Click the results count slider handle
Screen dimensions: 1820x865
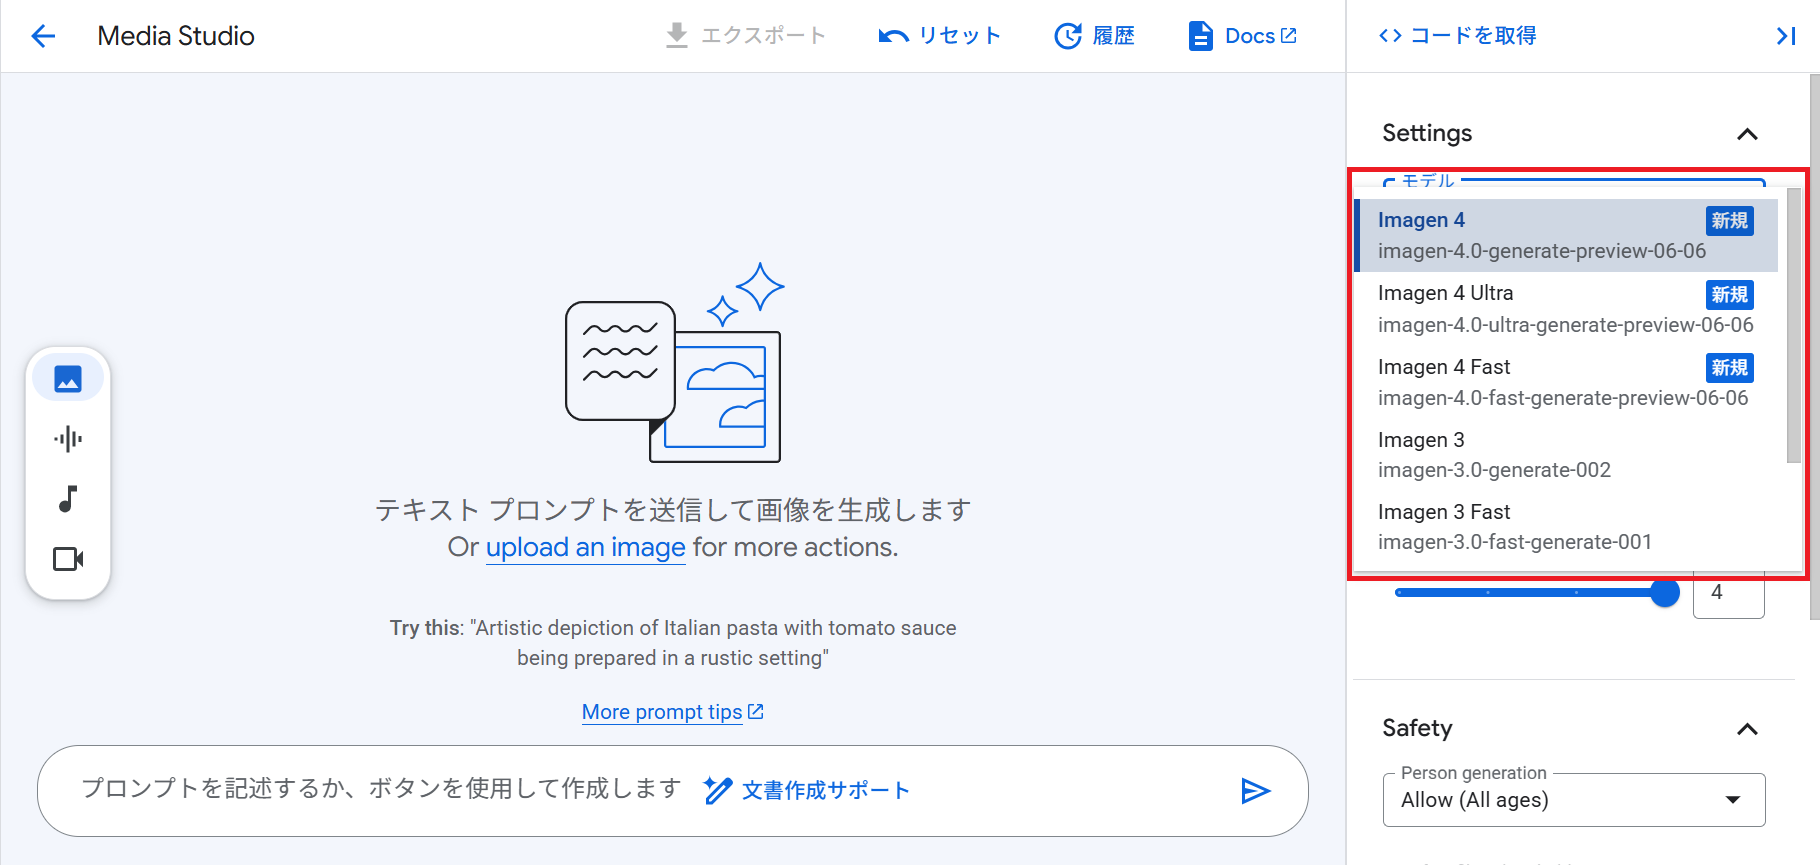pos(1664,592)
